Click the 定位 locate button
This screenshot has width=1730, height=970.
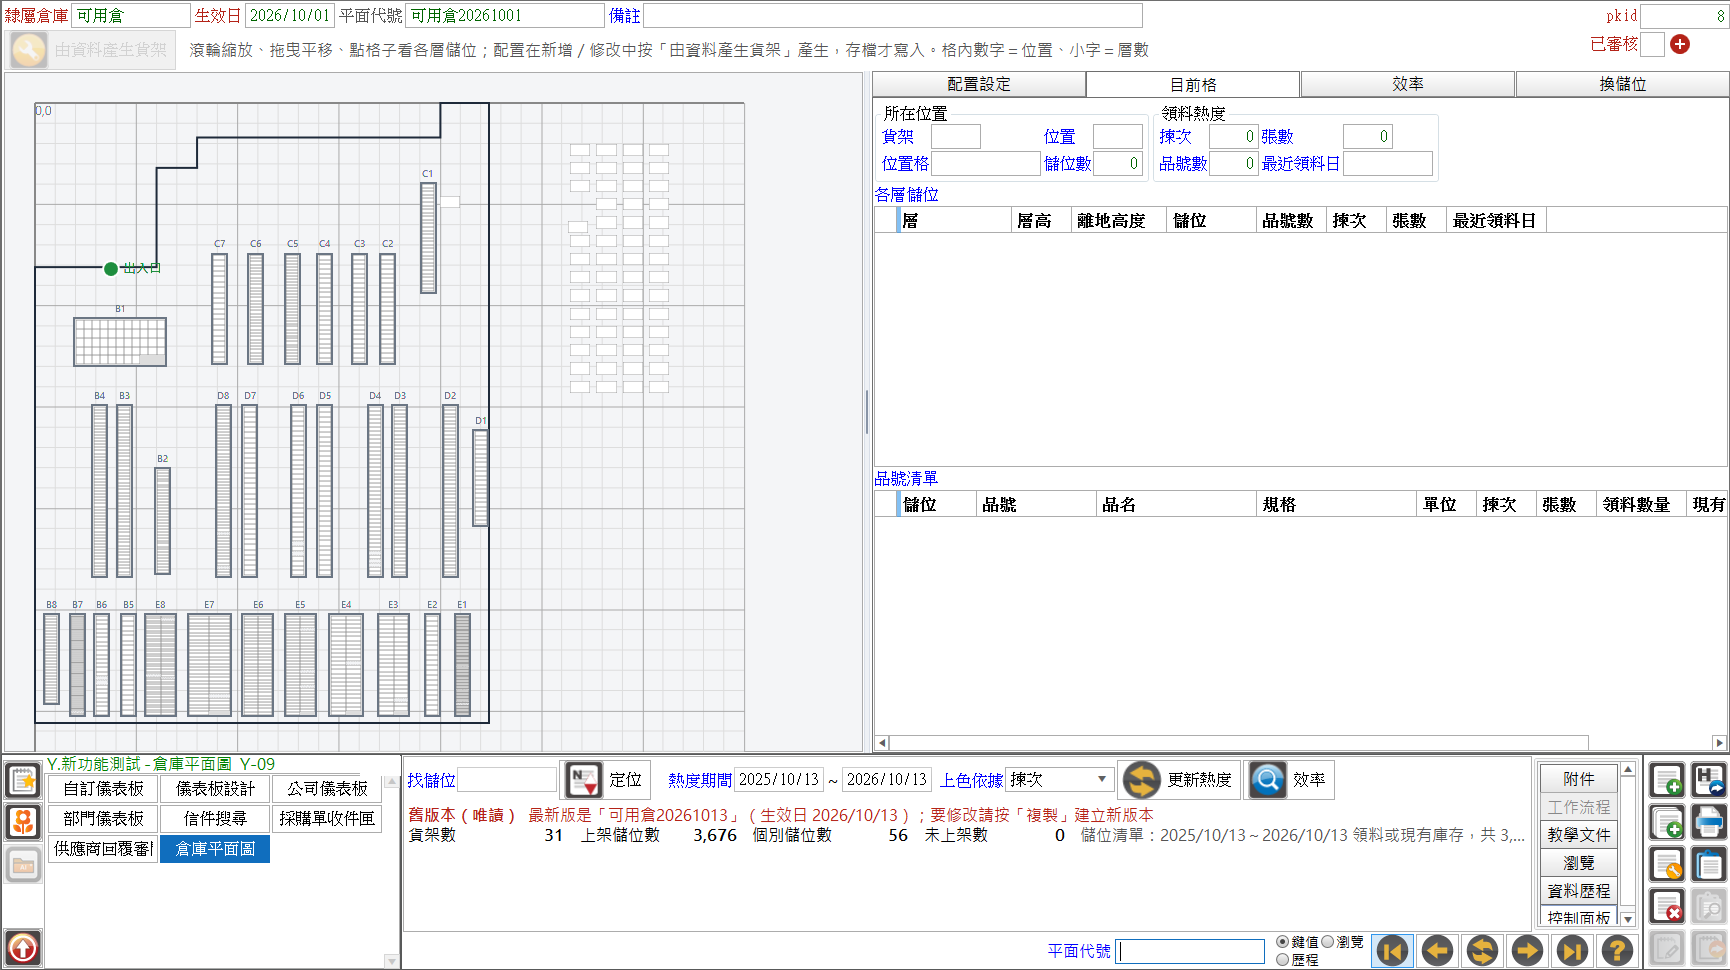point(606,780)
